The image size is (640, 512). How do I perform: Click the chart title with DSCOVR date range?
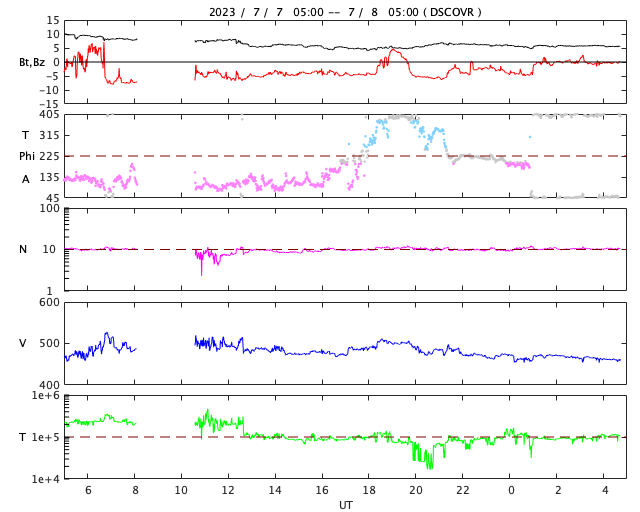(x=345, y=12)
